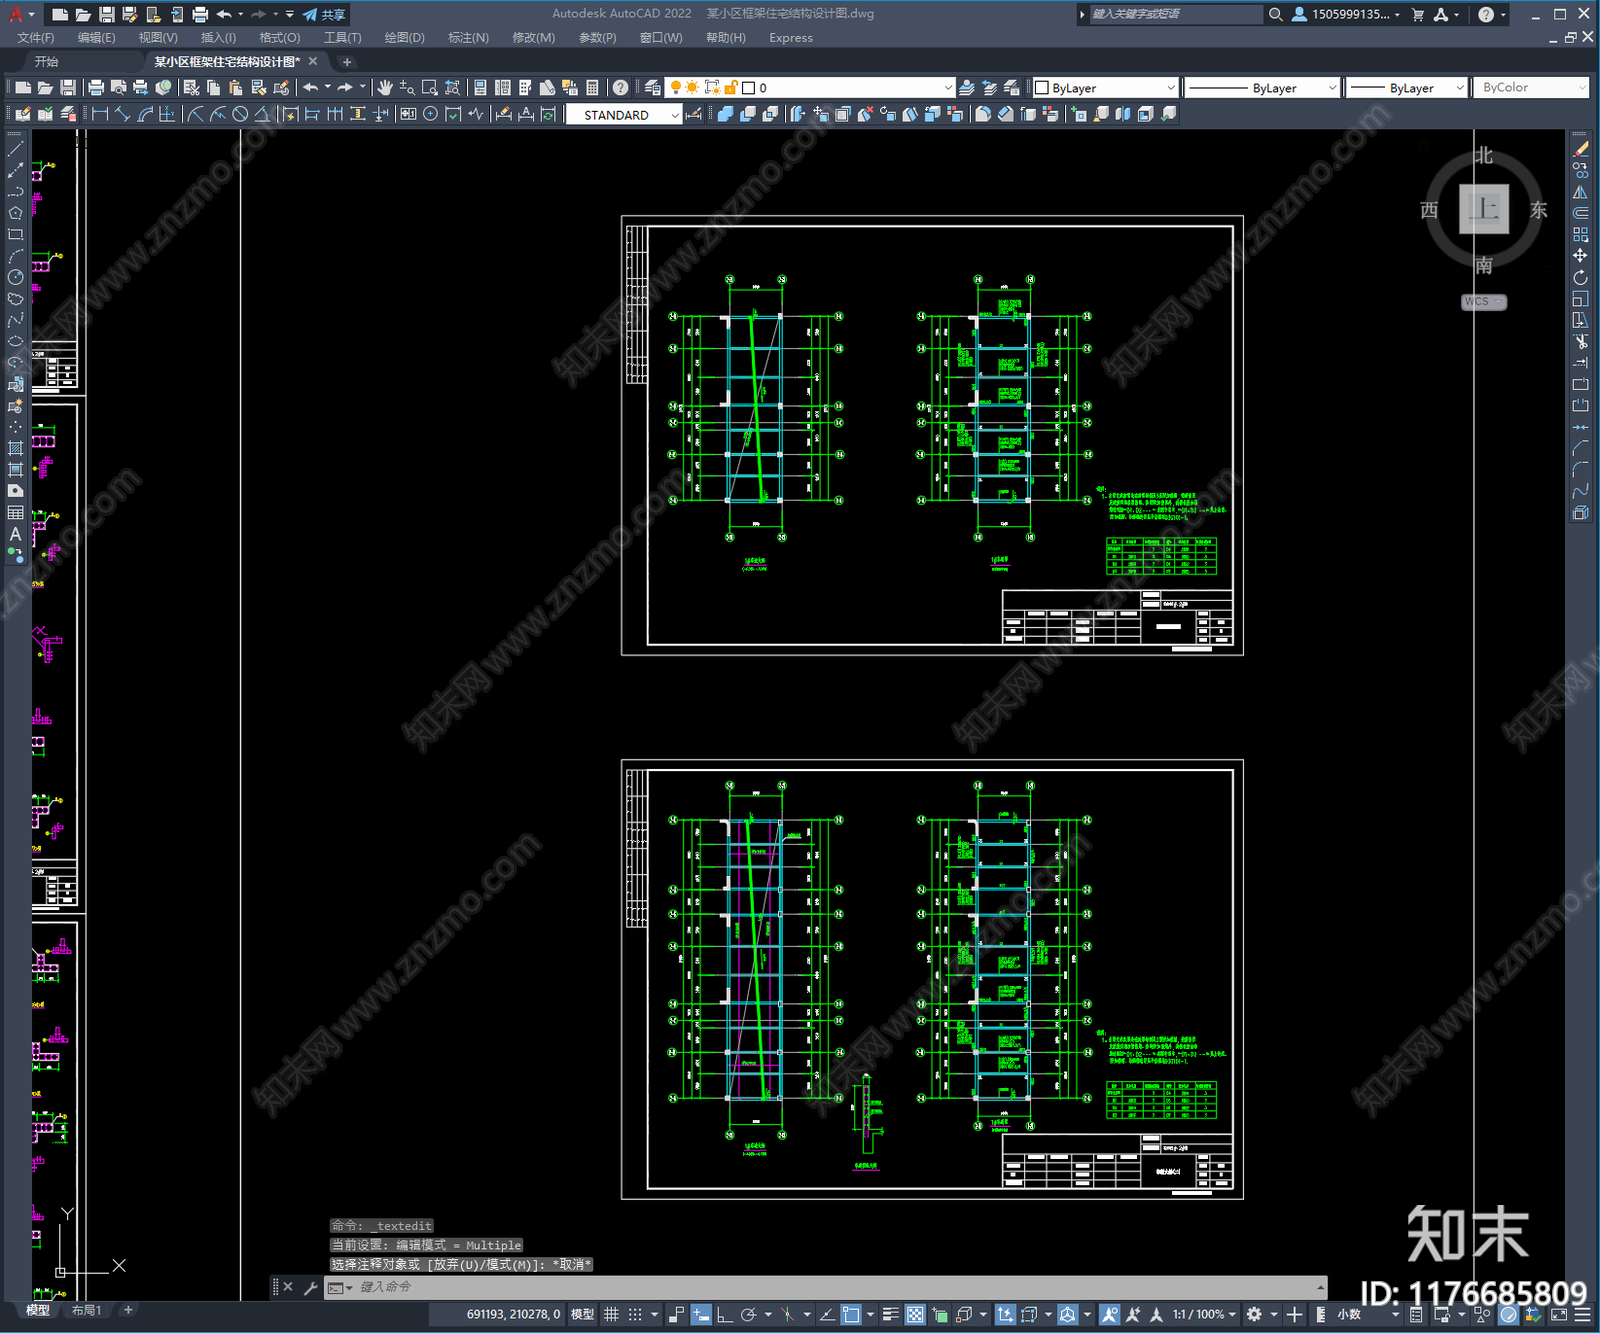This screenshot has width=1600, height=1333.
Task: Click the new drawing tab plus button
Action: tap(347, 62)
